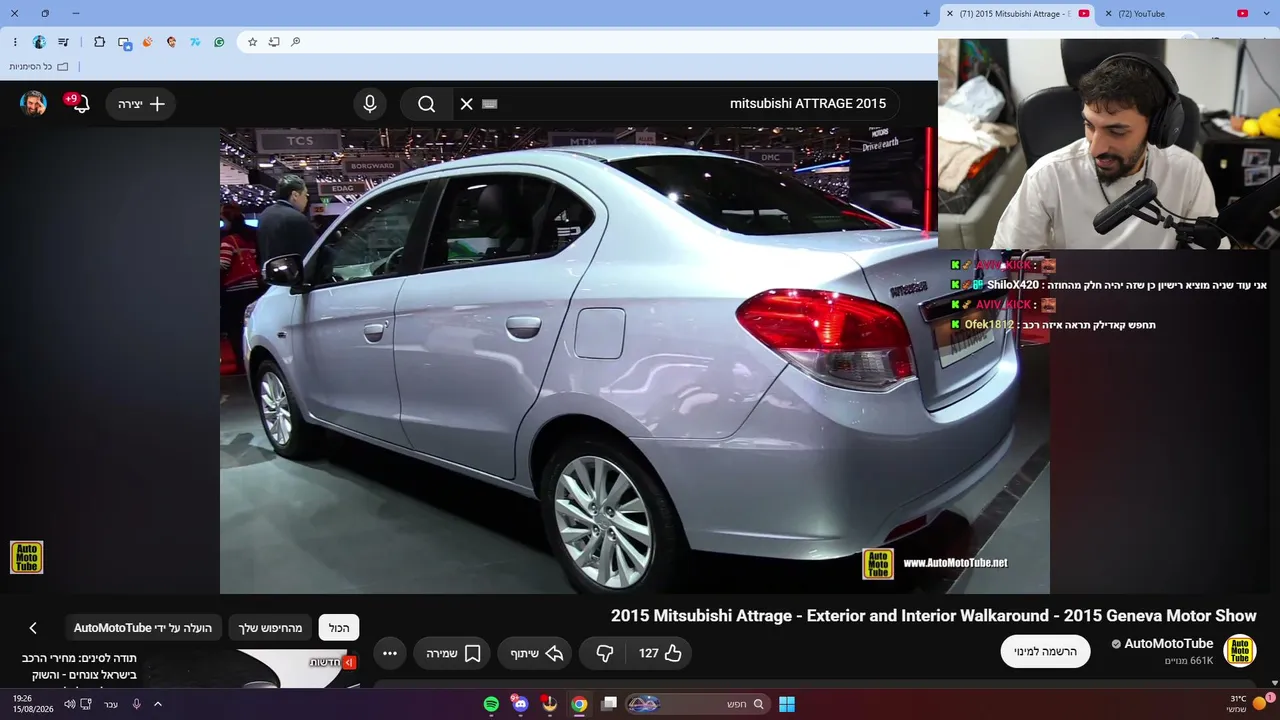
Task: Clear the search query with the X
Action: click(x=466, y=104)
